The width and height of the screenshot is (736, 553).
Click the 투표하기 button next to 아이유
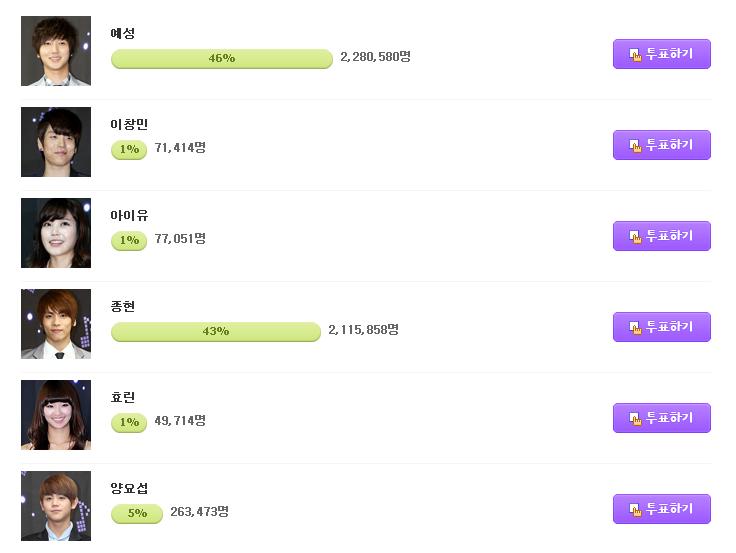(661, 236)
